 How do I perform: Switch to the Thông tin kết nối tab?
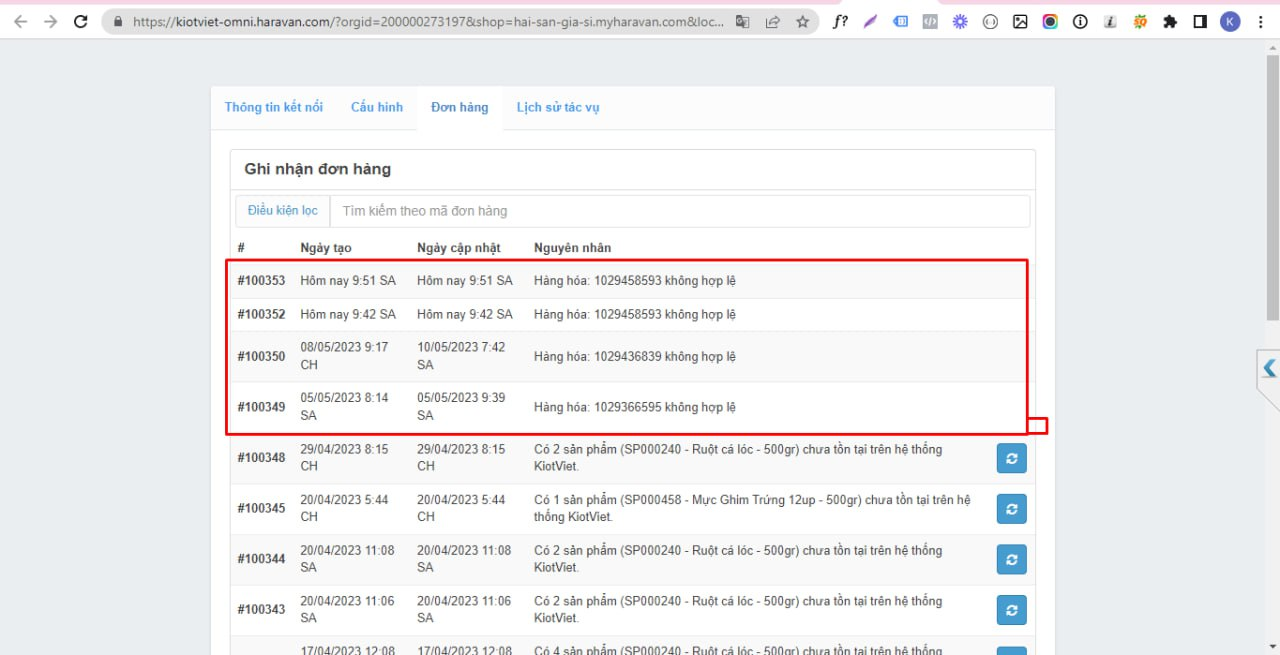pyautogui.click(x=274, y=107)
